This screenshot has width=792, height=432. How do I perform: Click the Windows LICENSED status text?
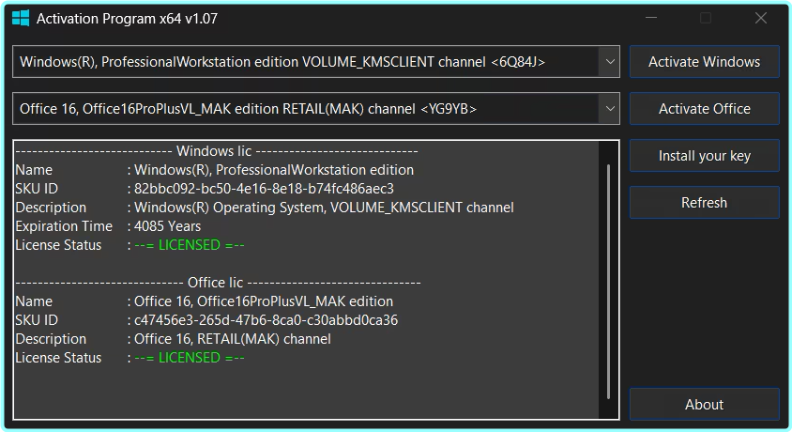point(189,245)
